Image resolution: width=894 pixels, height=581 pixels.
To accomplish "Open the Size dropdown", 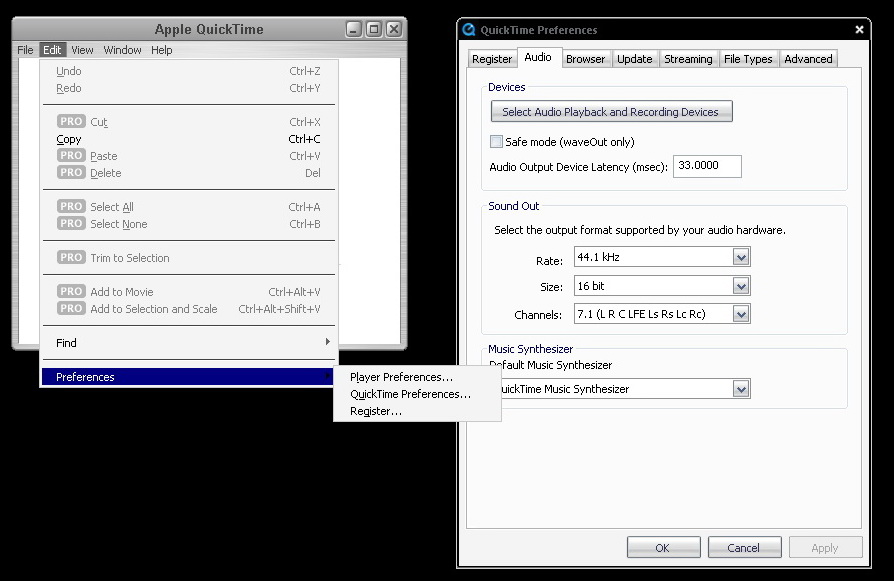I will 742,285.
